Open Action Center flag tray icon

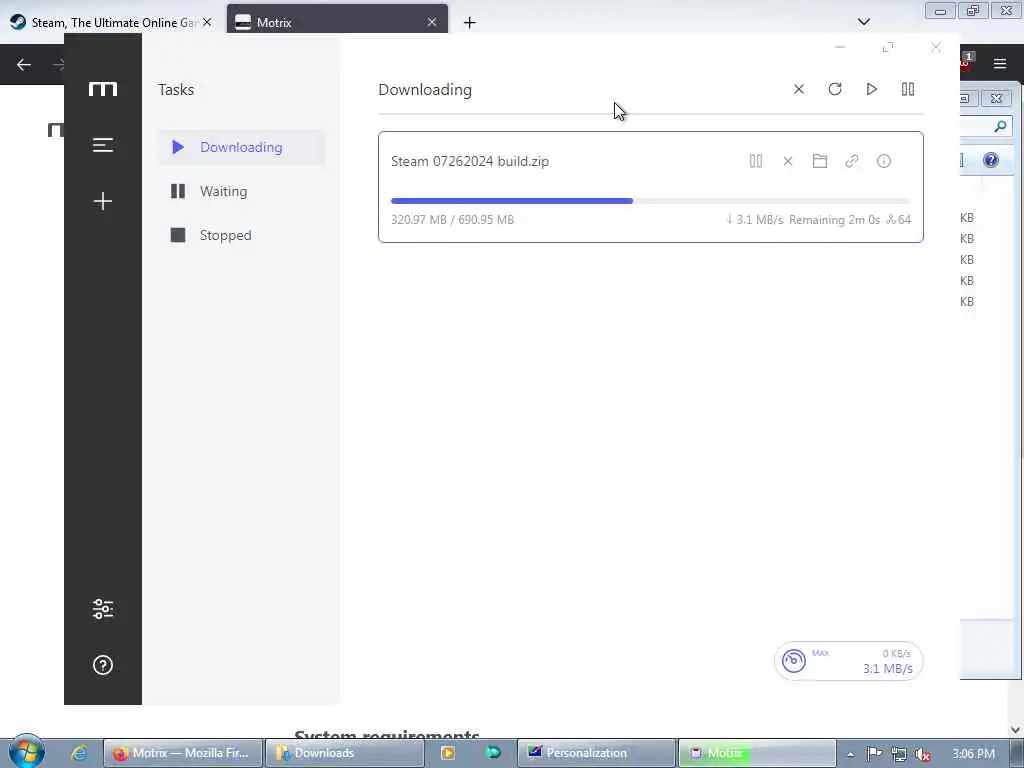[x=874, y=754]
